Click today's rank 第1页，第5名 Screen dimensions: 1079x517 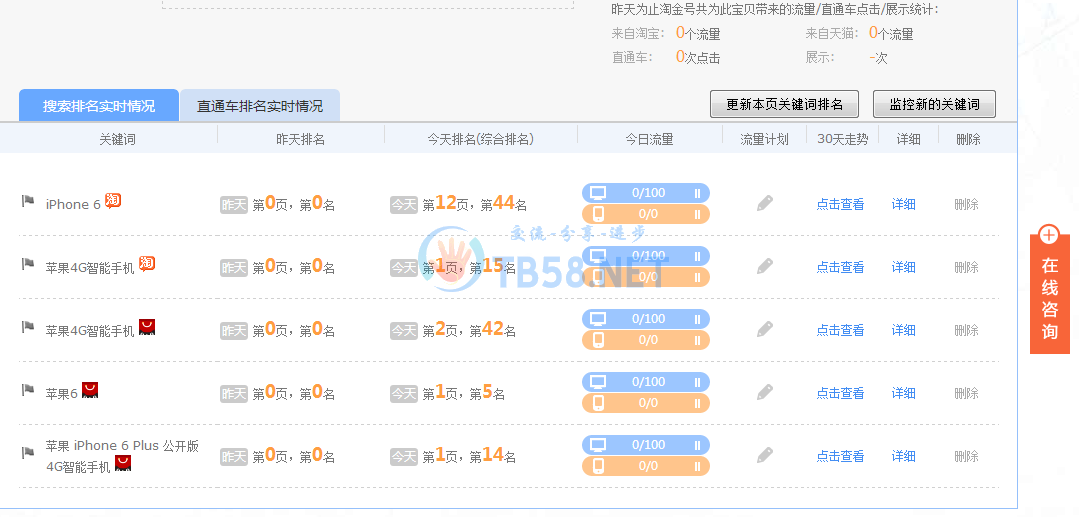tap(464, 393)
